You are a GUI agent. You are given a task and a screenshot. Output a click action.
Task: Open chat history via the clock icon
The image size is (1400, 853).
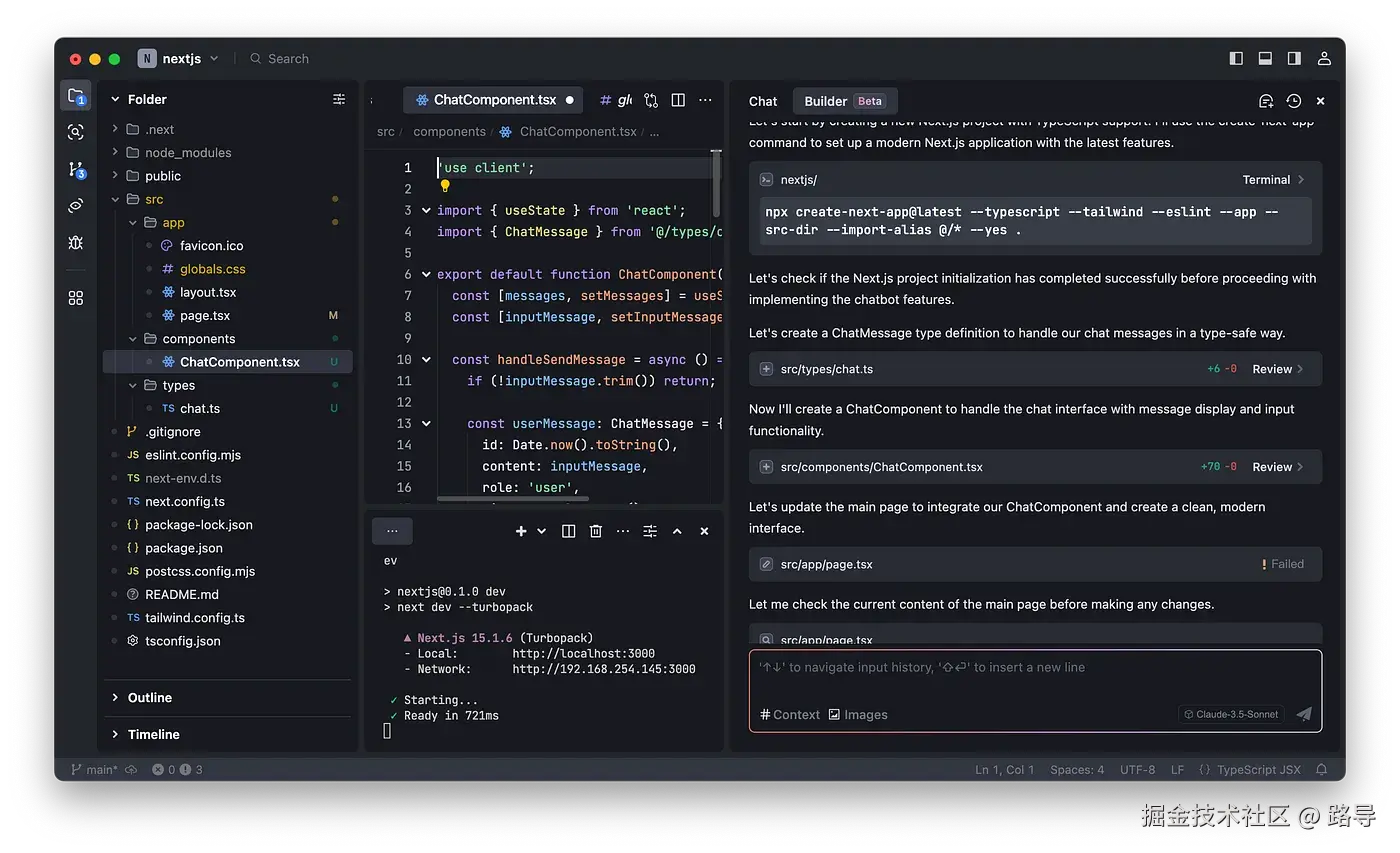pos(1293,101)
